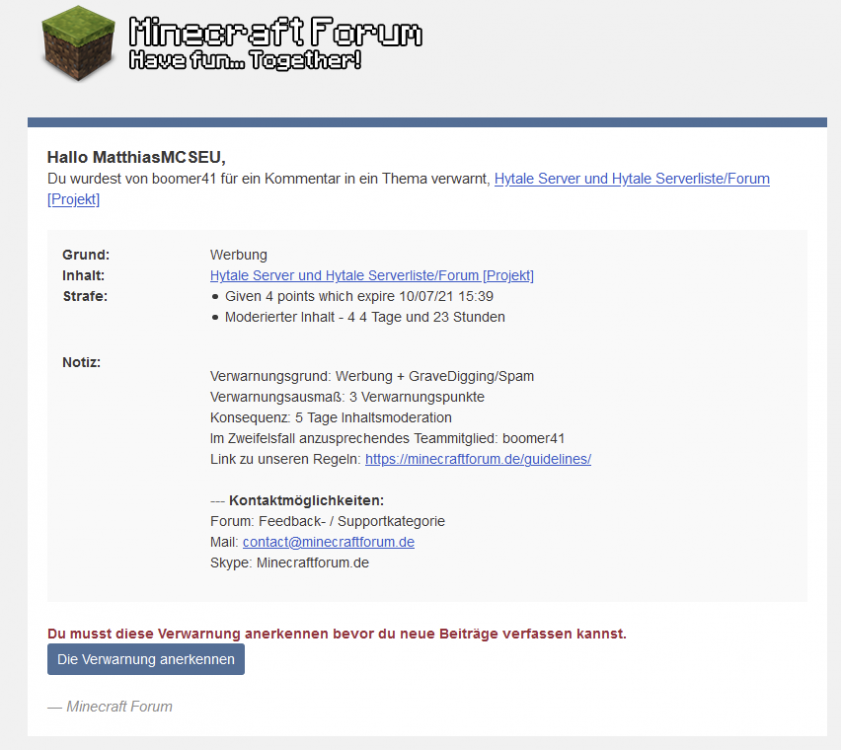Click the Given 4 points expiry line
This screenshot has height=750, width=841.
tap(359, 296)
